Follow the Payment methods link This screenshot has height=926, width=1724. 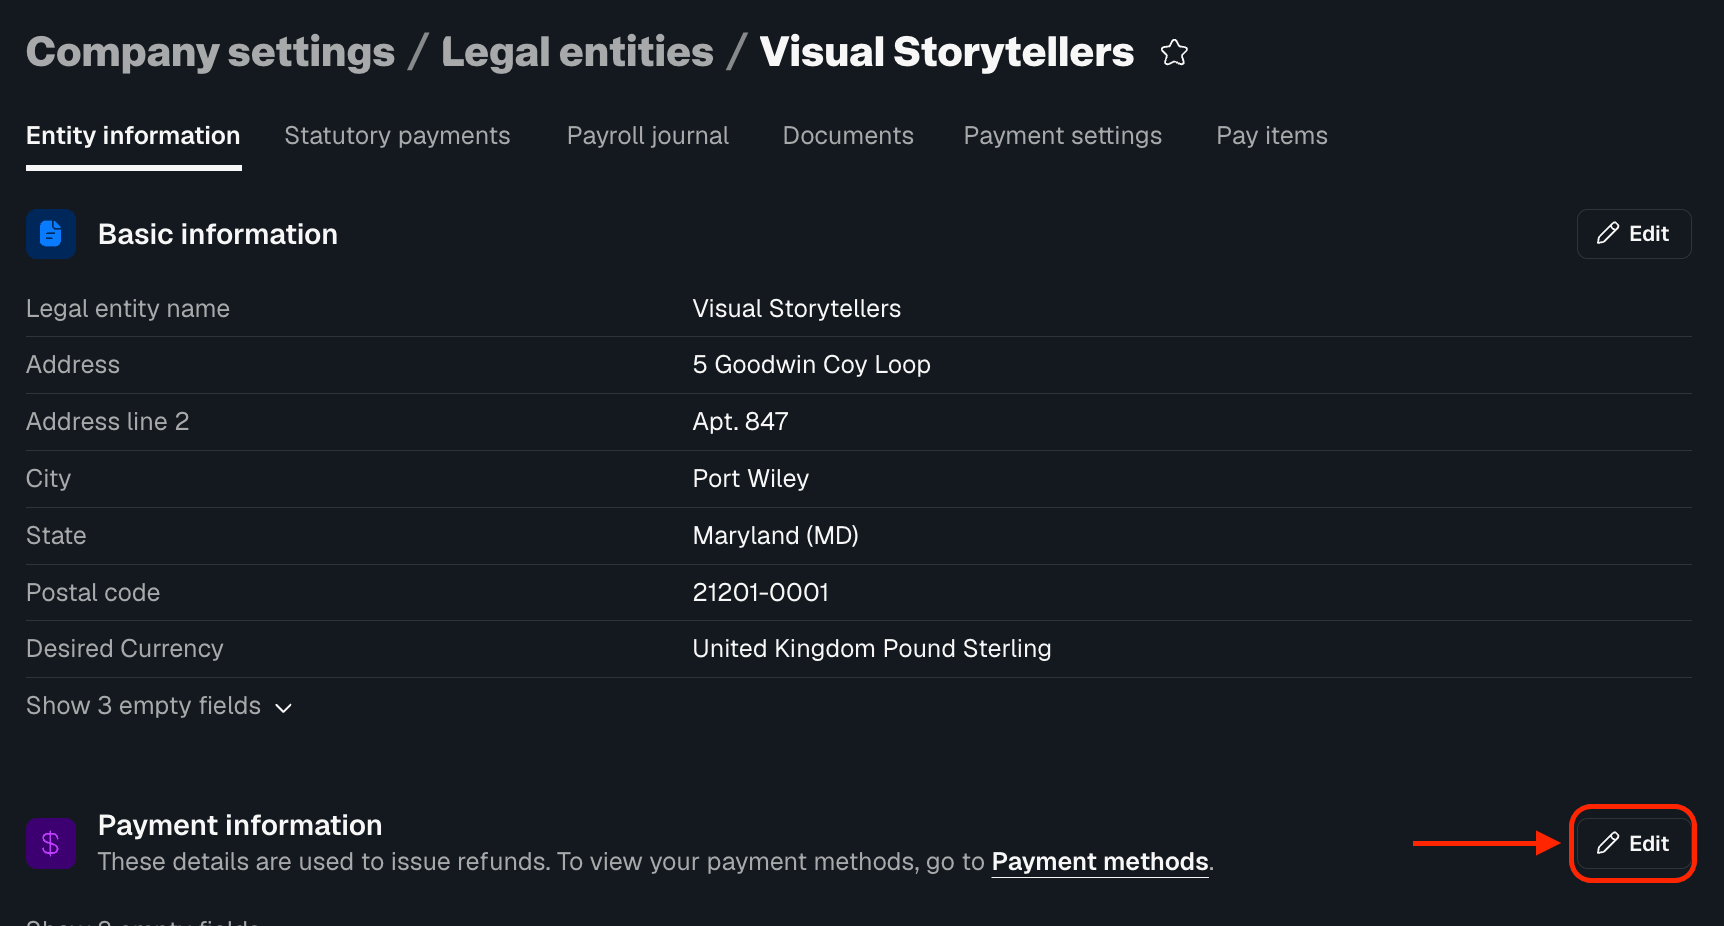[x=1100, y=862]
